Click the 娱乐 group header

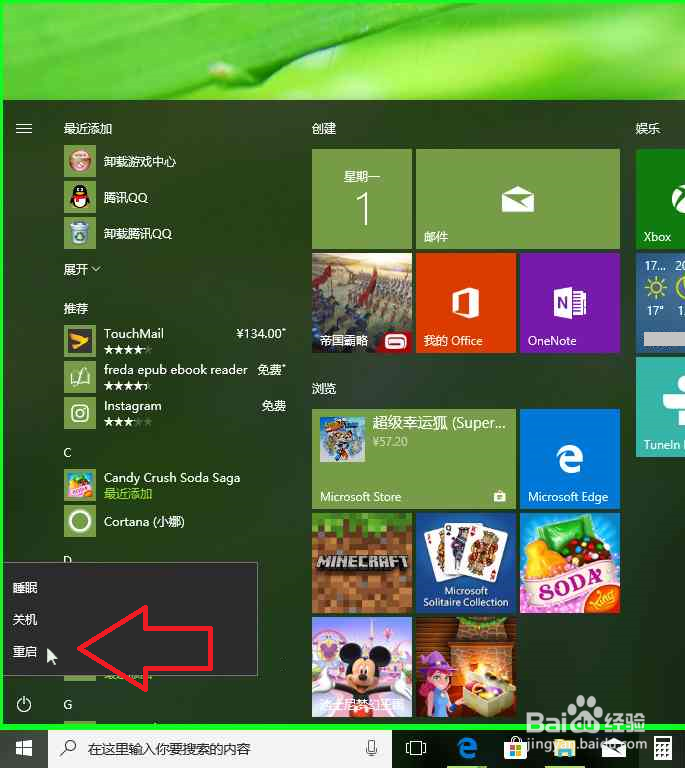(648, 129)
